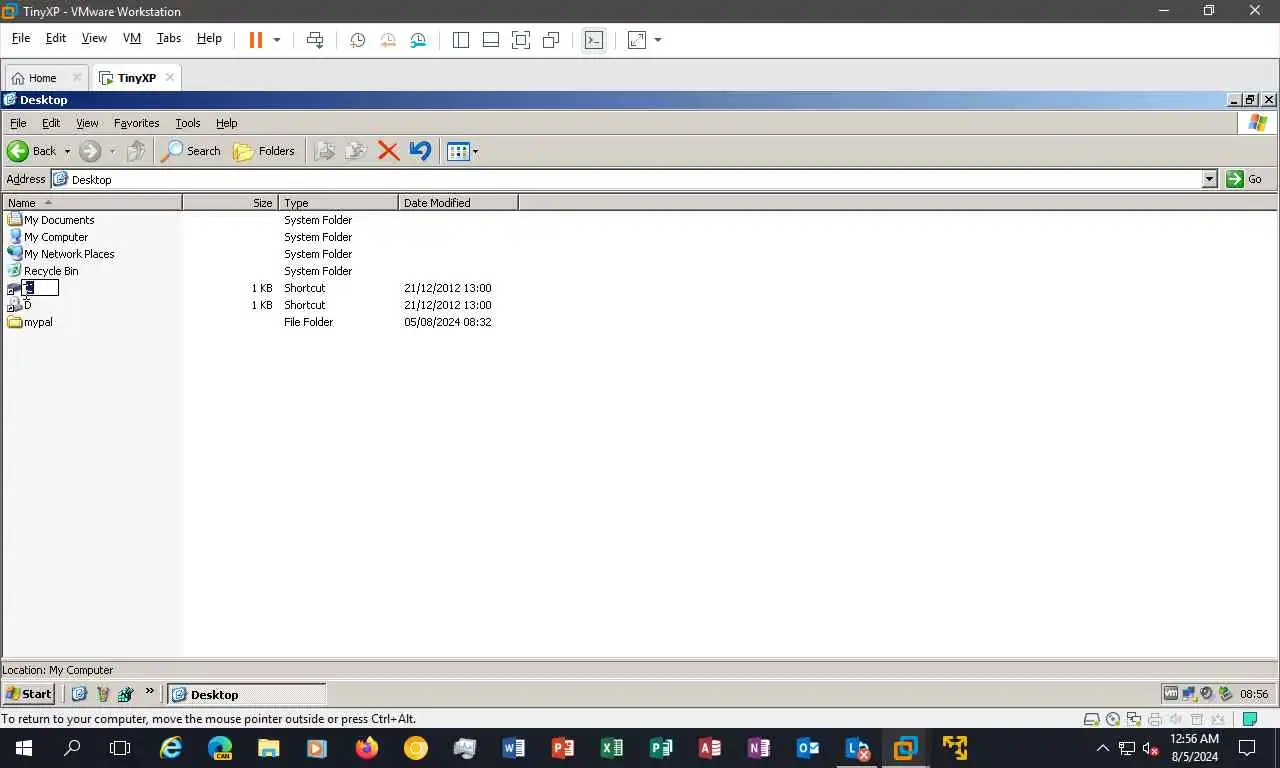Toggle the VMware library sidebar icon
Image resolution: width=1280 pixels, height=768 pixels.
[x=461, y=40]
